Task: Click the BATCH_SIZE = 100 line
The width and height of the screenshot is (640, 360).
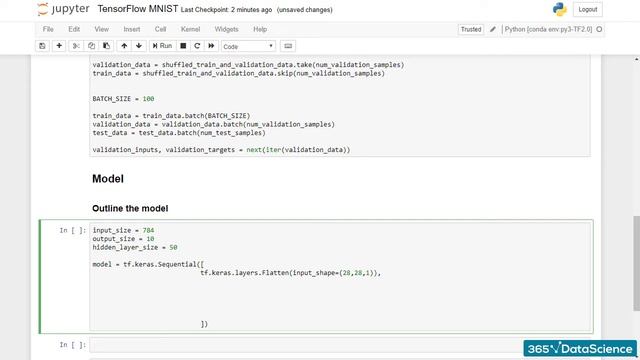Action: coord(123,99)
